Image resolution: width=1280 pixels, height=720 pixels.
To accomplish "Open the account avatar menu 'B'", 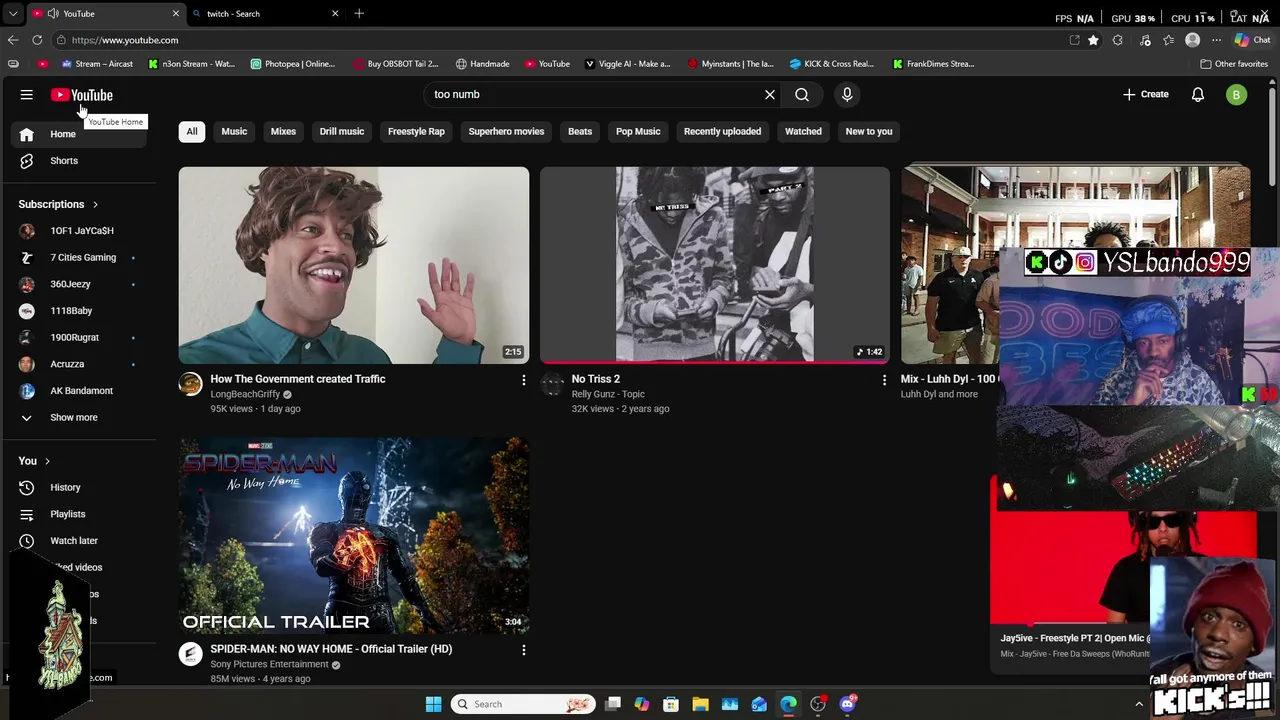I will 1237,95.
